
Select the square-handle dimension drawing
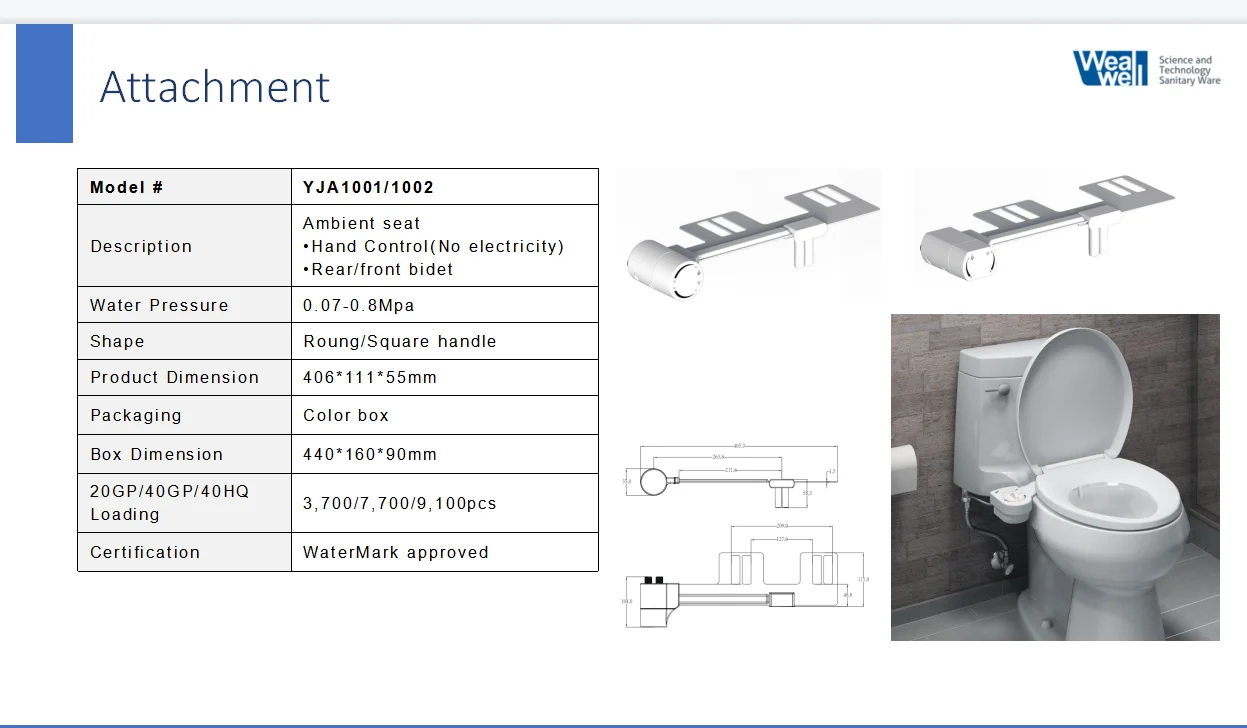coord(746,575)
